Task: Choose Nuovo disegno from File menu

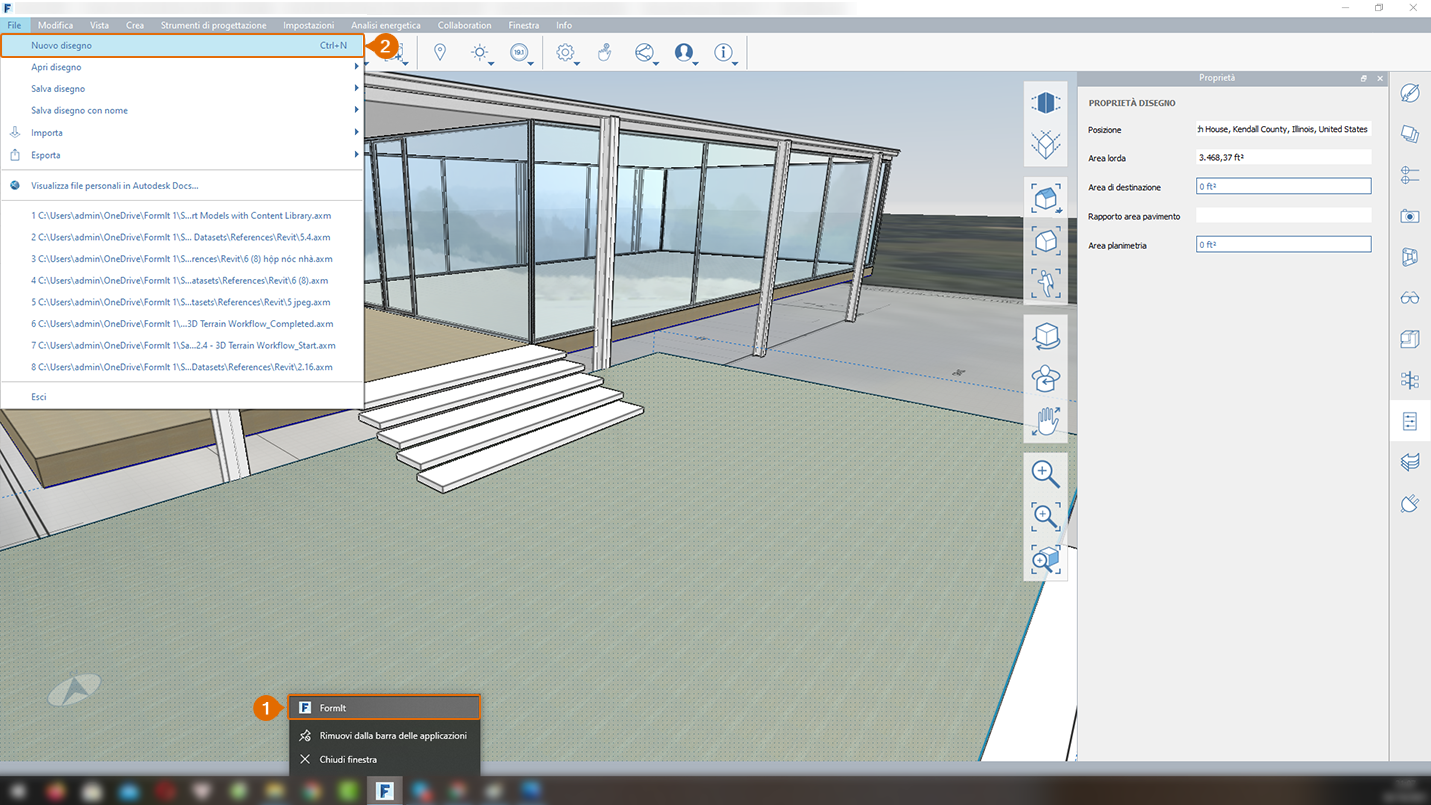Action: click(x=180, y=45)
